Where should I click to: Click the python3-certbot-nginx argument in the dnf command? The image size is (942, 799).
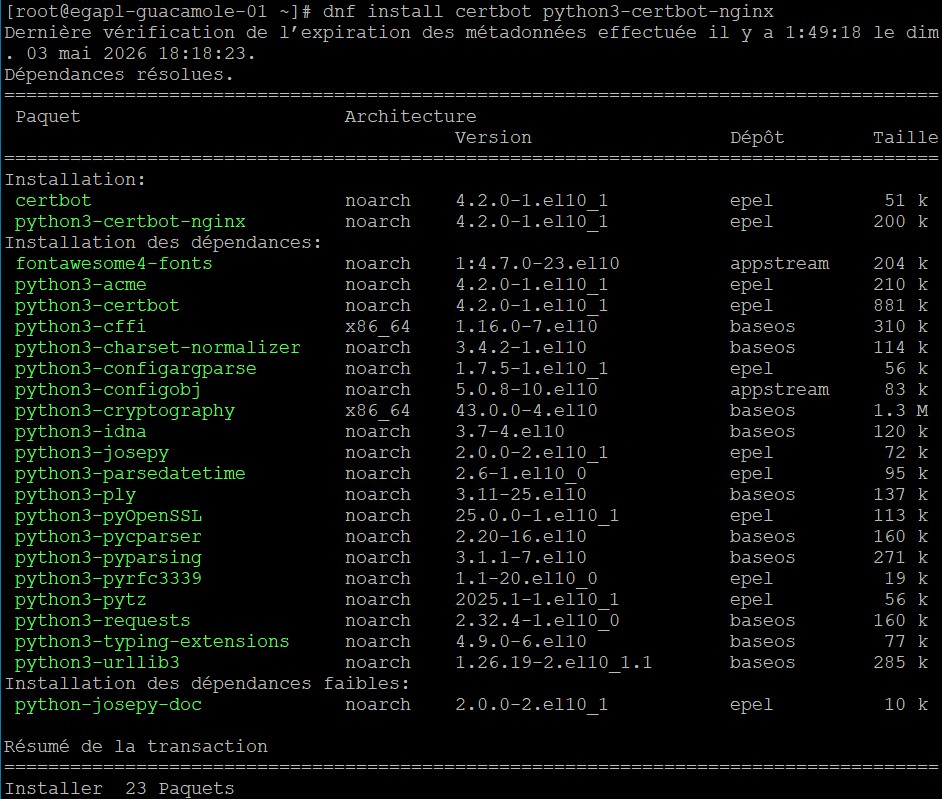658,11
